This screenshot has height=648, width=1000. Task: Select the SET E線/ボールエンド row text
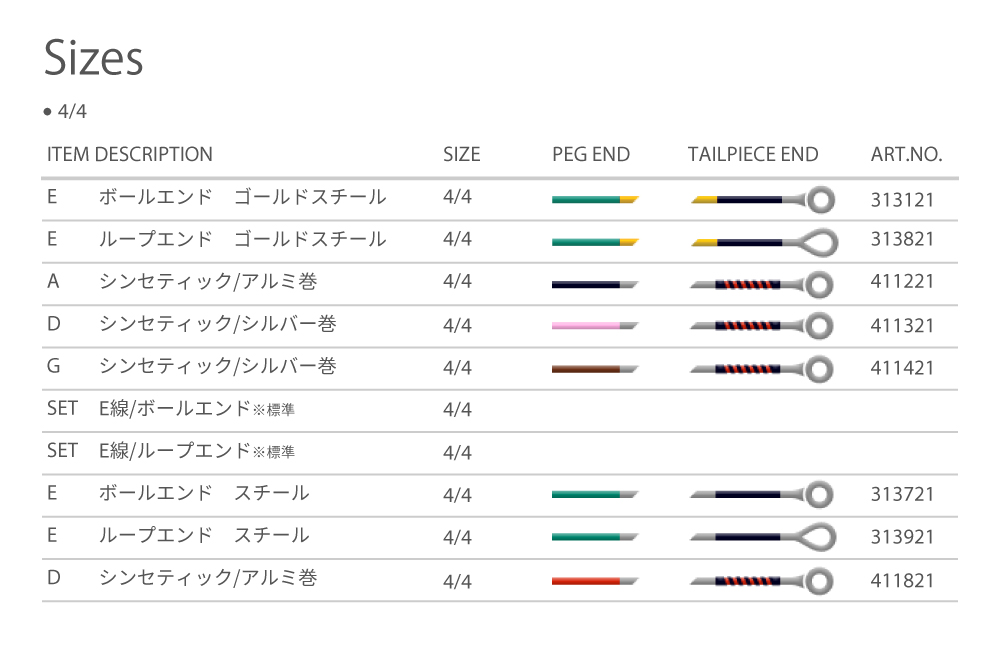[197, 408]
